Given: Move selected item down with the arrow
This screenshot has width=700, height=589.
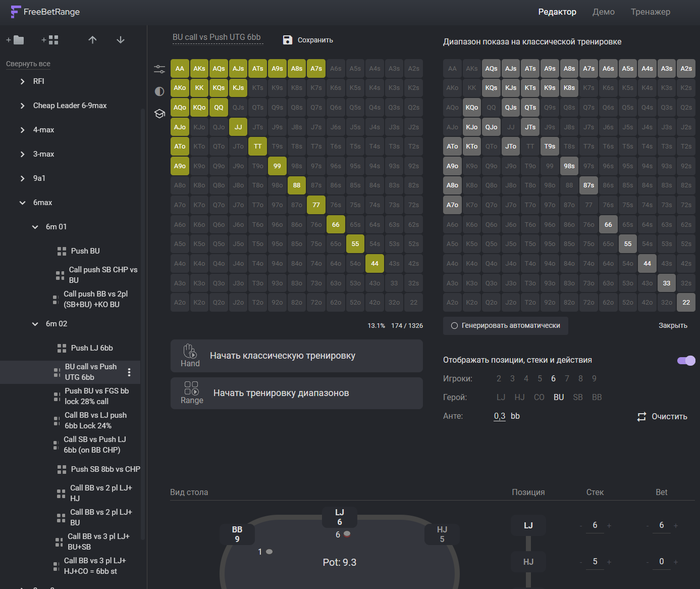Looking at the screenshot, I should (x=121, y=40).
